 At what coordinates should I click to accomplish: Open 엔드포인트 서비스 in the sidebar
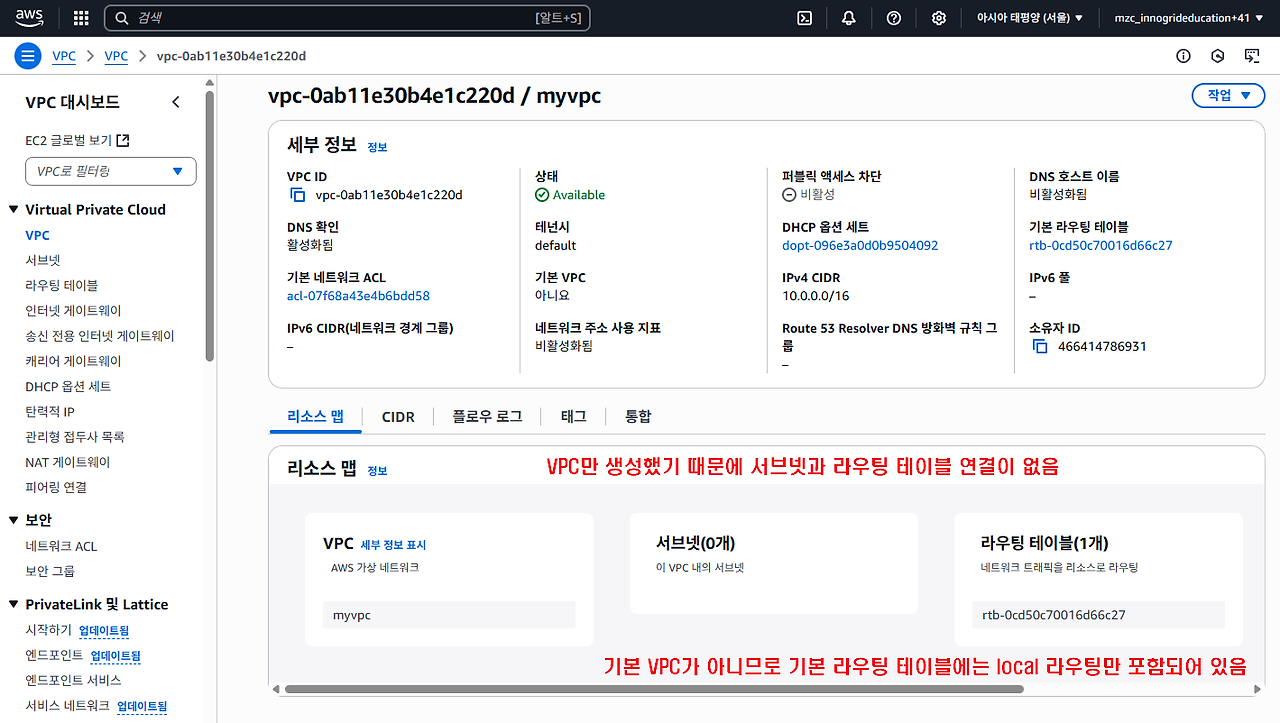pos(73,680)
